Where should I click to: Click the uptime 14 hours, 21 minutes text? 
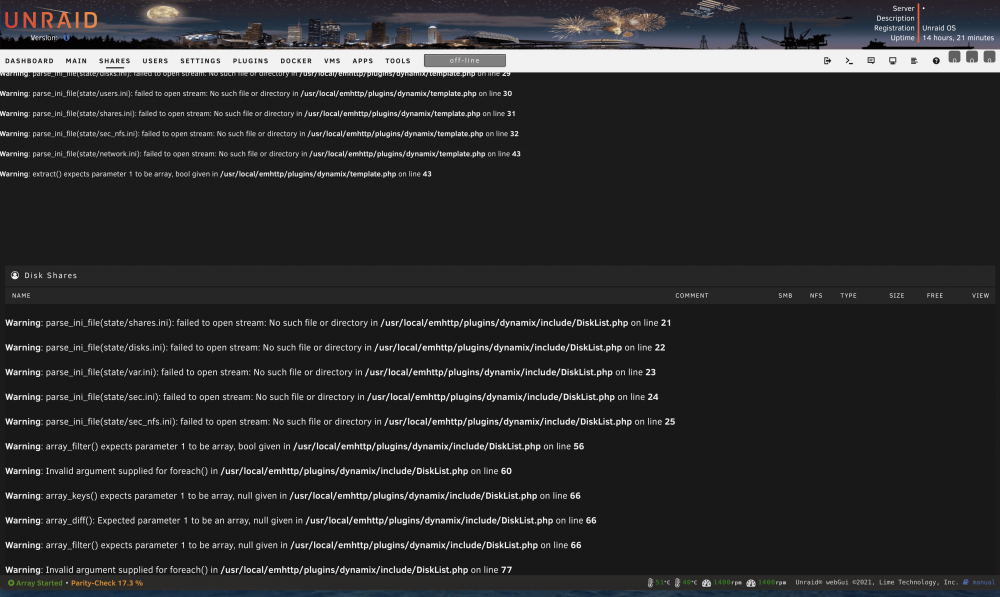point(957,38)
